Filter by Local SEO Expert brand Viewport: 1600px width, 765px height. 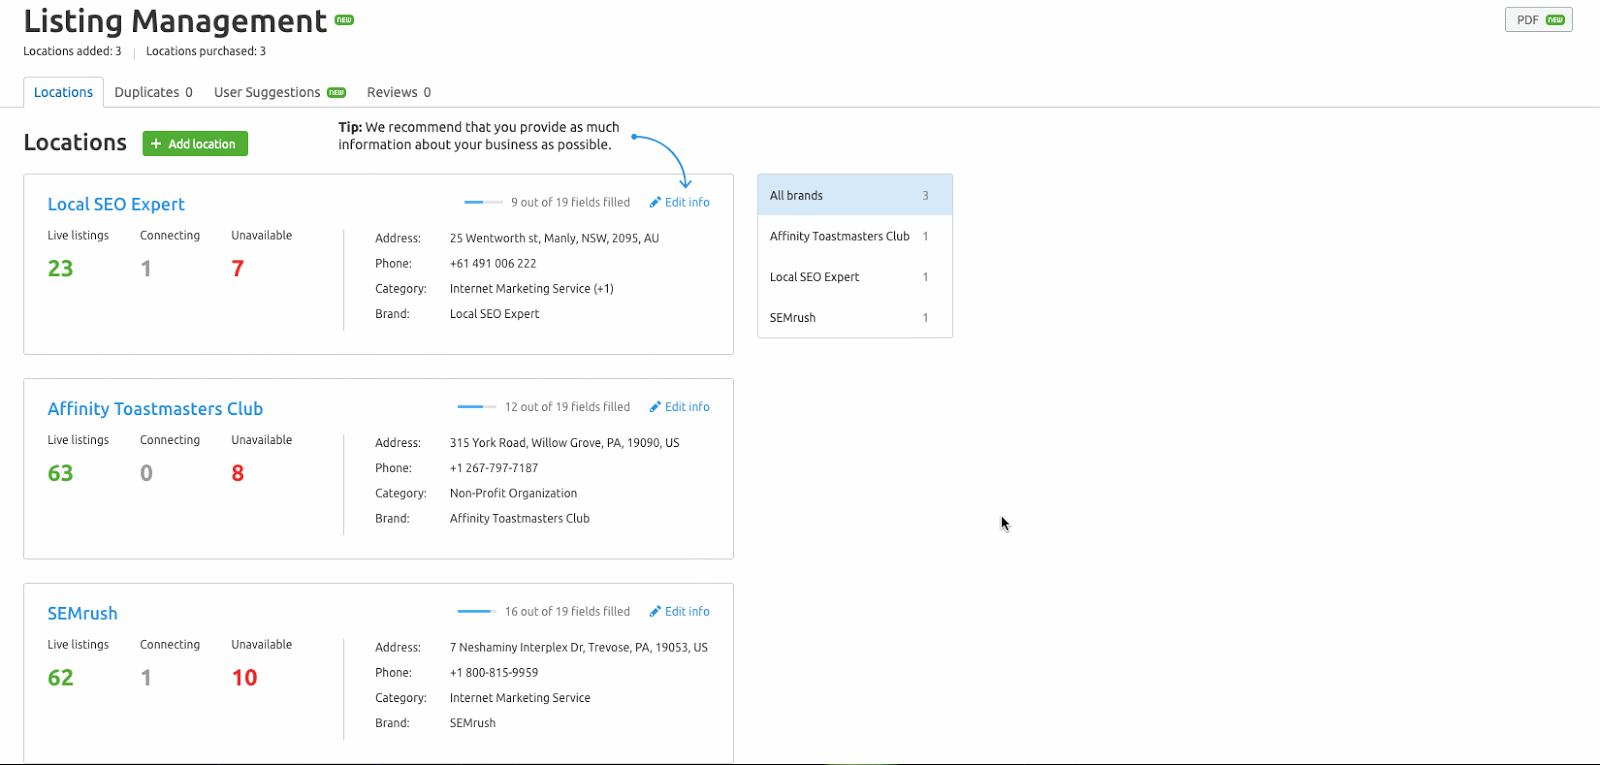click(x=855, y=277)
